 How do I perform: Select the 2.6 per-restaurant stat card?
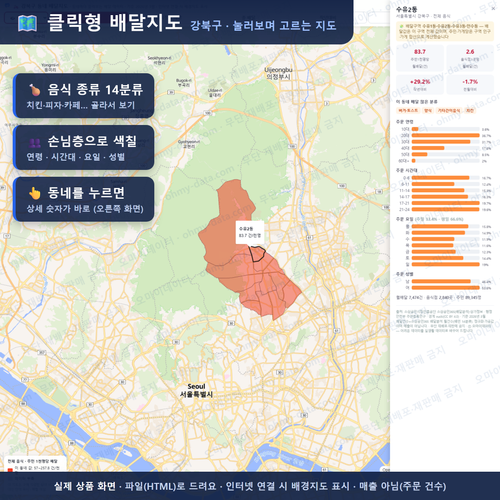pos(470,58)
